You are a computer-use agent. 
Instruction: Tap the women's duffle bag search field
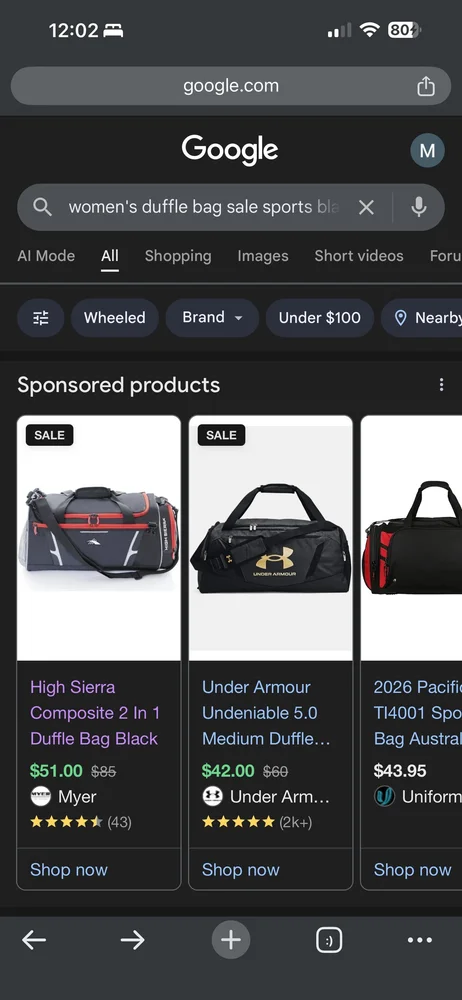point(204,207)
